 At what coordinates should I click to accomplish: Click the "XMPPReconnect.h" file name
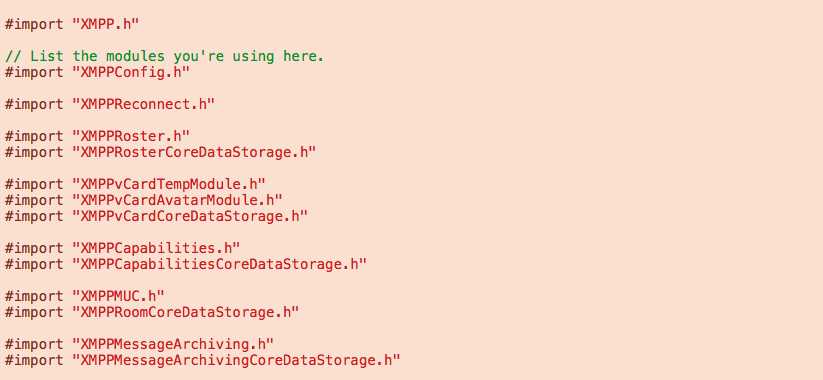click(144, 104)
